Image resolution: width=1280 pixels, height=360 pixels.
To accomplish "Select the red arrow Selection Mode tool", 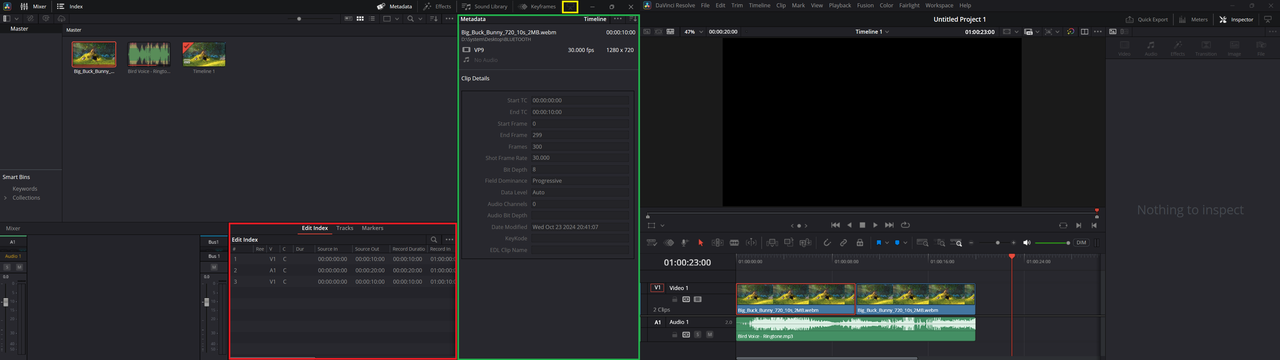I will coord(700,243).
